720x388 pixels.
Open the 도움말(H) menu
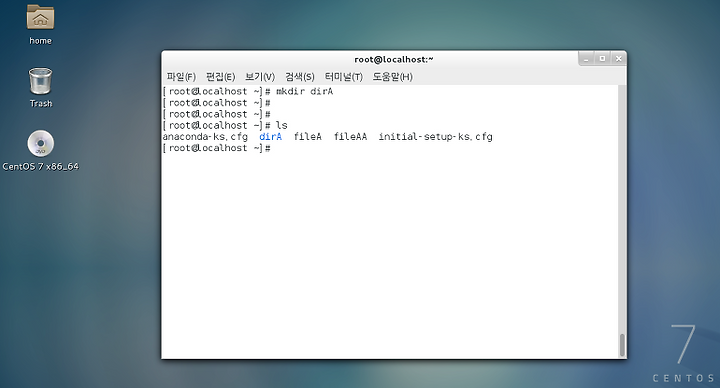click(x=393, y=77)
